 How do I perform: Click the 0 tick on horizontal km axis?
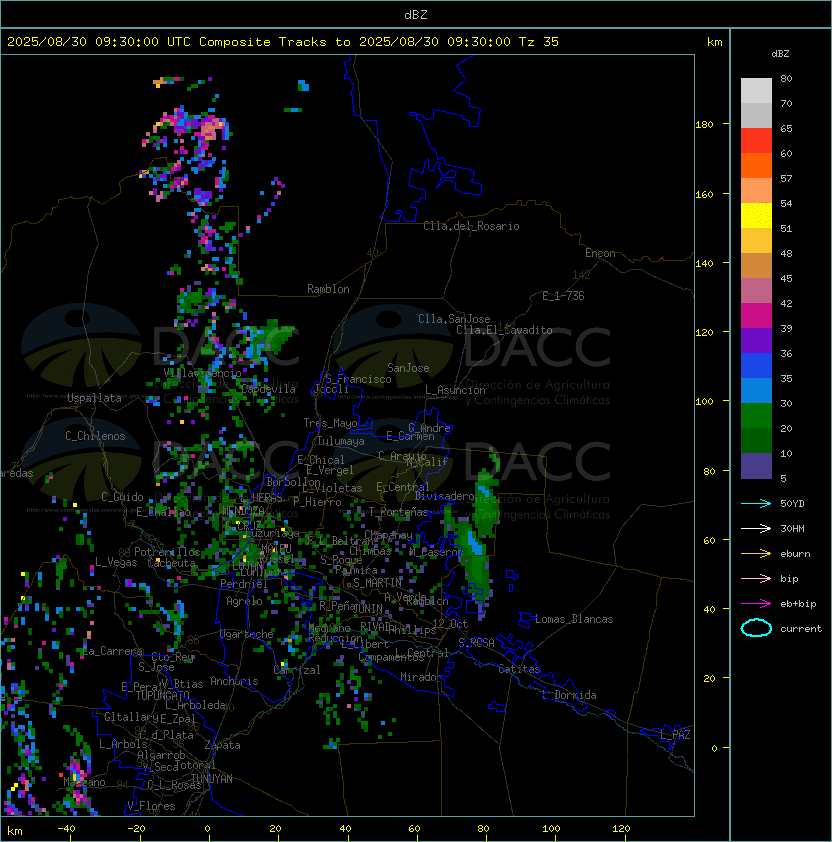[x=207, y=829]
